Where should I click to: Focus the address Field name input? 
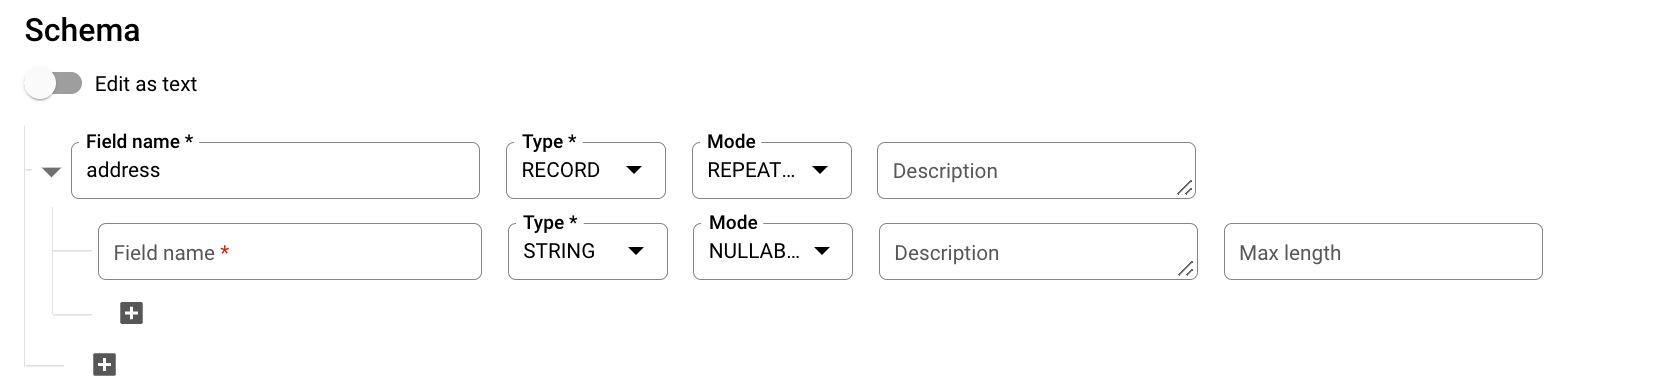pos(276,170)
